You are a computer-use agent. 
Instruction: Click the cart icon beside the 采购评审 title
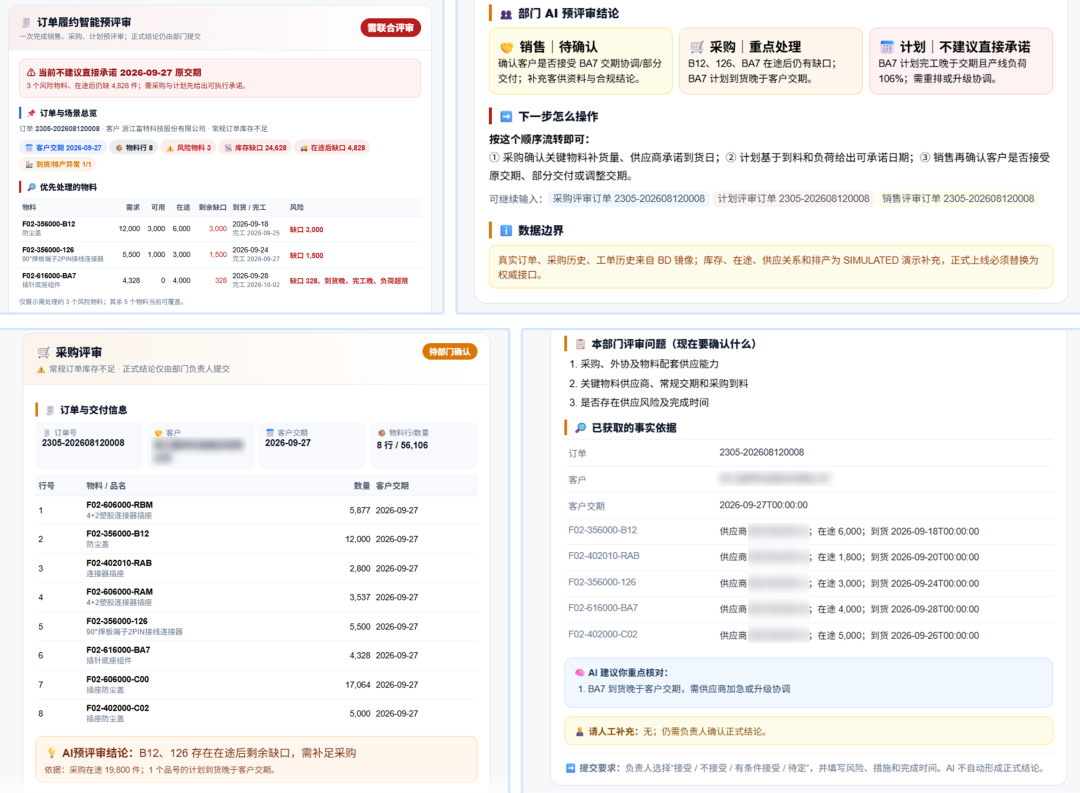tap(43, 352)
